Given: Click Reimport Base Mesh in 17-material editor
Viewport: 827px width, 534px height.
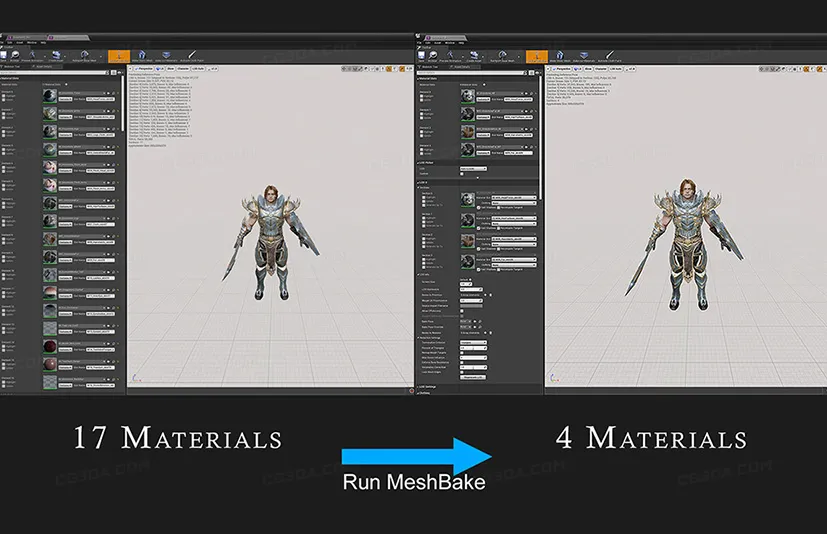Looking at the screenshot, I should [x=84, y=55].
